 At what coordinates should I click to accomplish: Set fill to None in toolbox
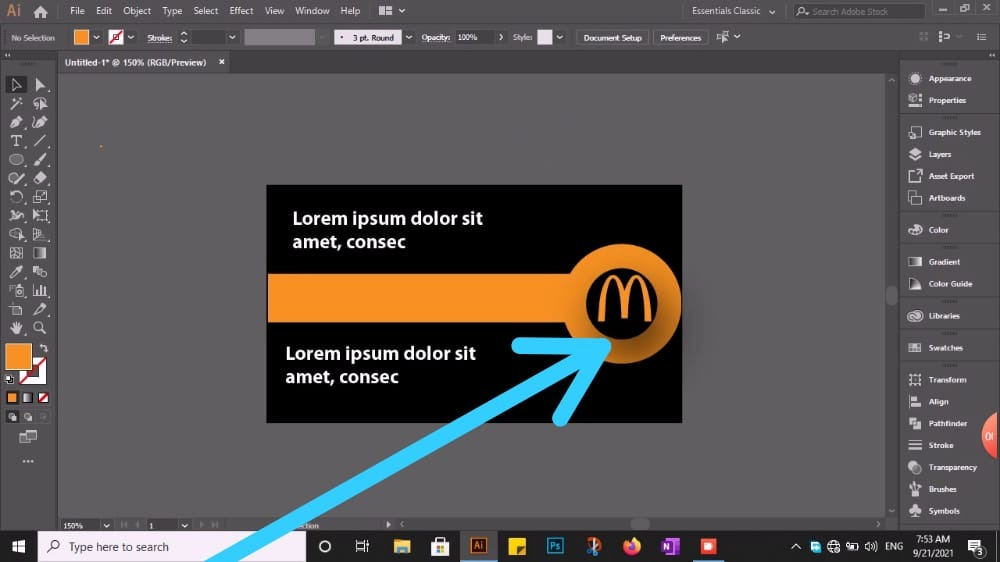pyautogui.click(x=43, y=397)
